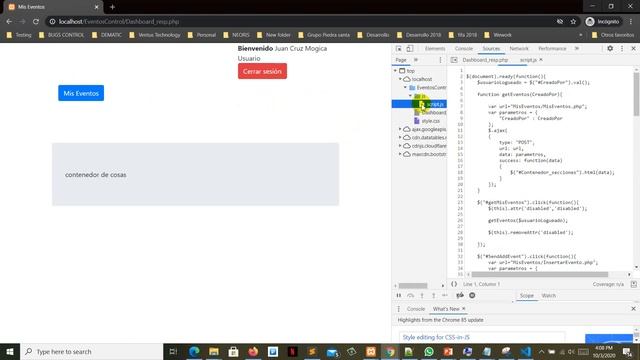Click the pretty print braces icon
Image resolution: width=640 pixels, height=360 pixels.
(x=454, y=284)
